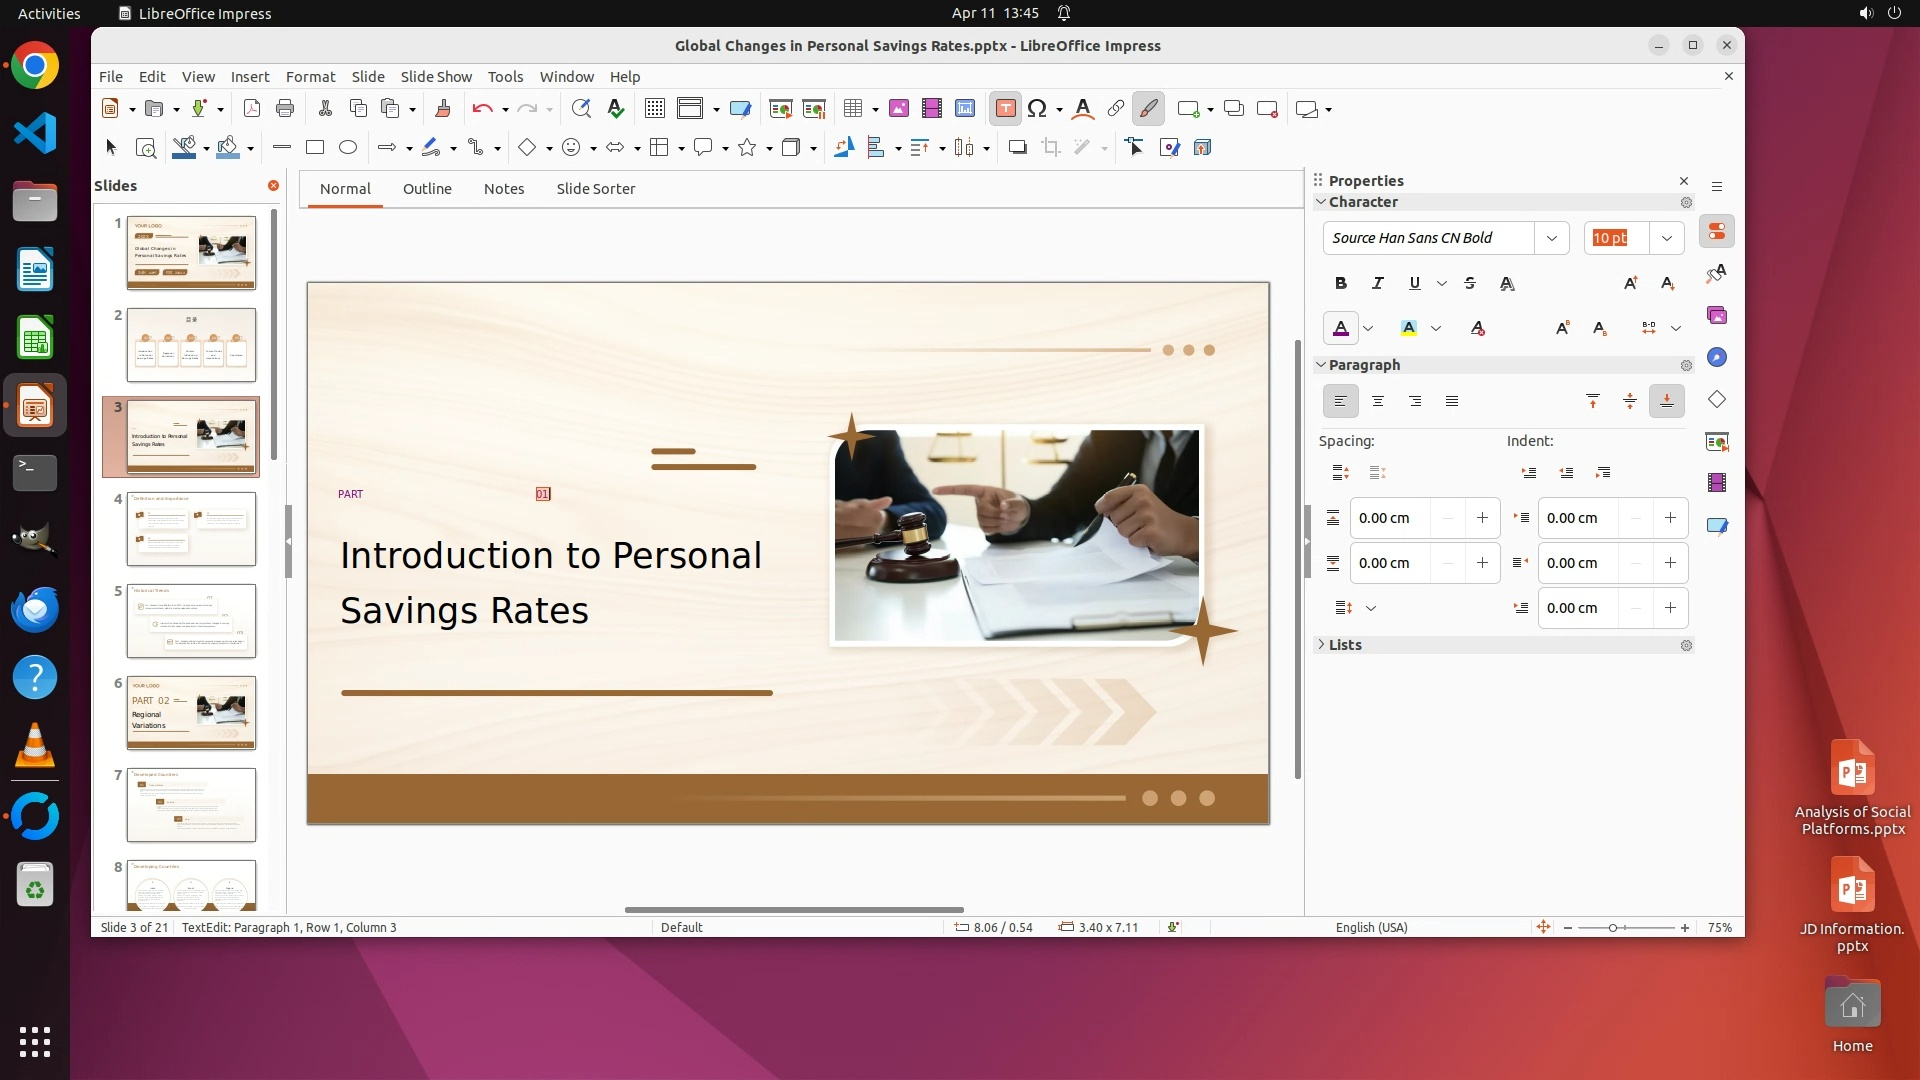Switch to the Outline tab
Viewport: 1920px width, 1080px height.
point(427,189)
